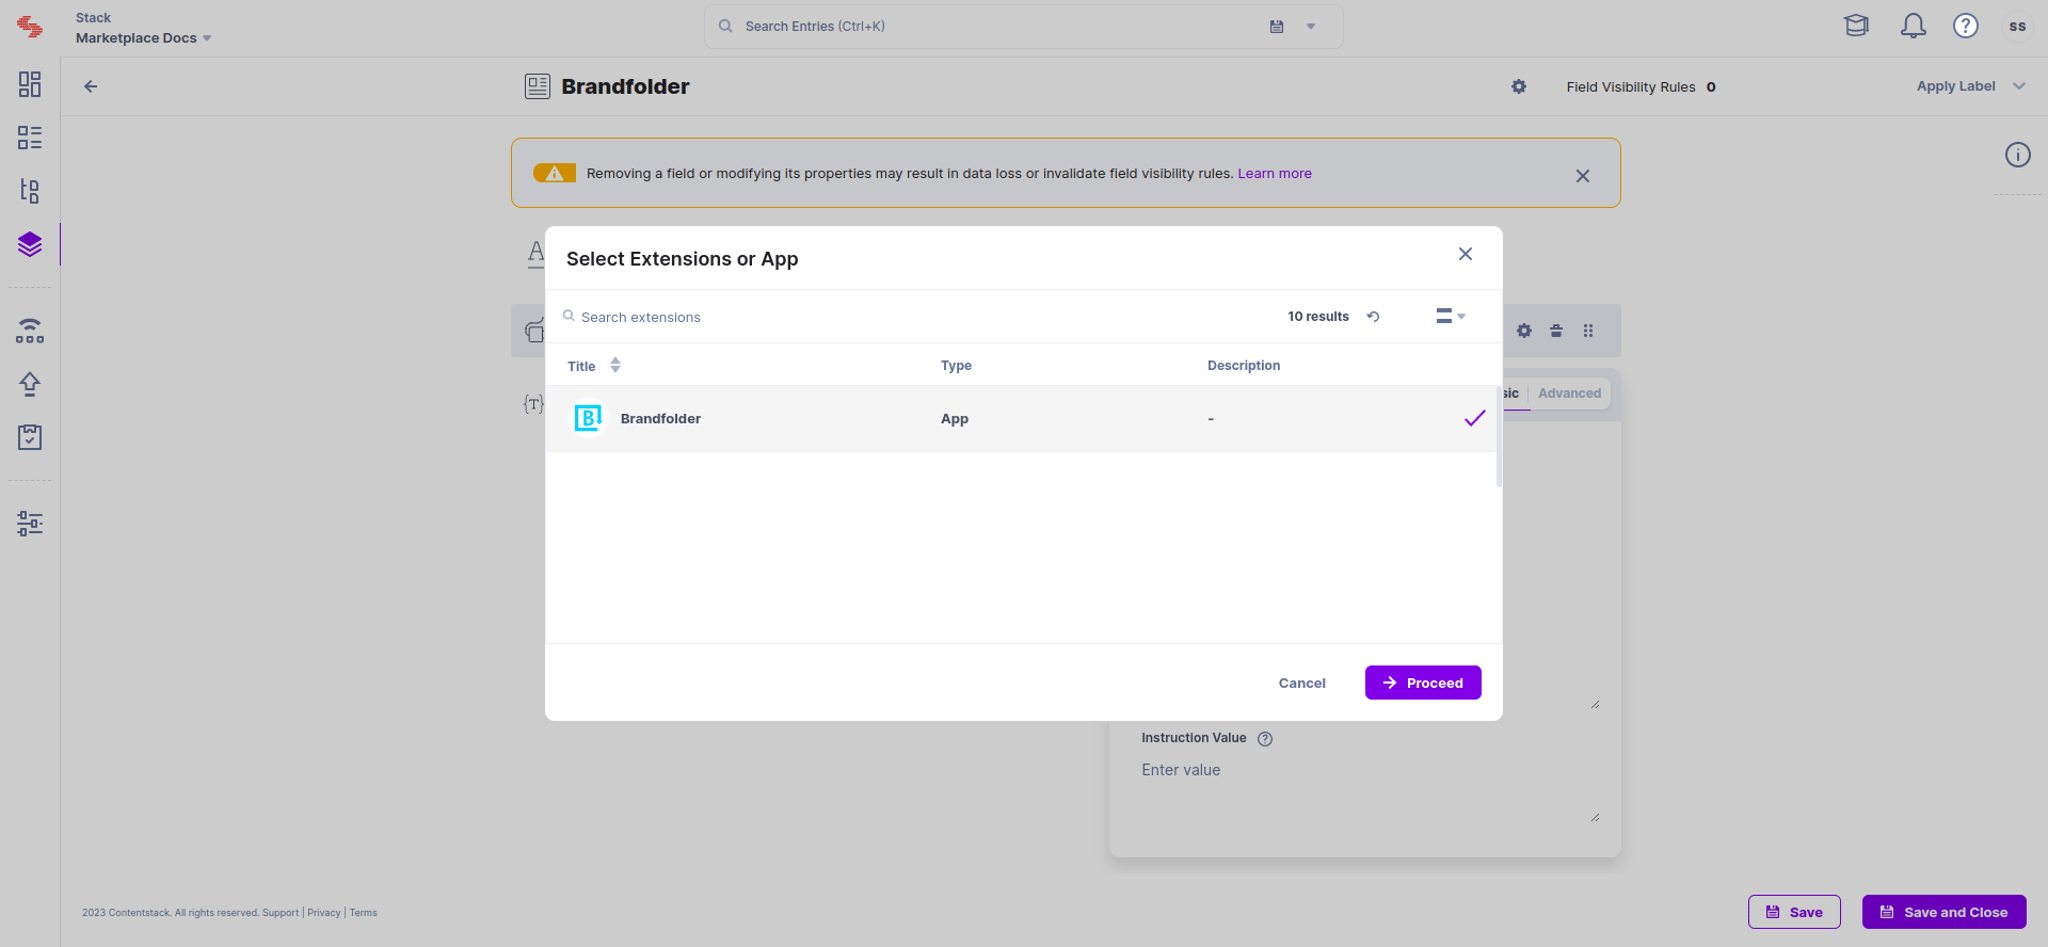This screenshot has width=2048, height=947.
Task: Open the help question mark icon
Action: [1966, 26]
